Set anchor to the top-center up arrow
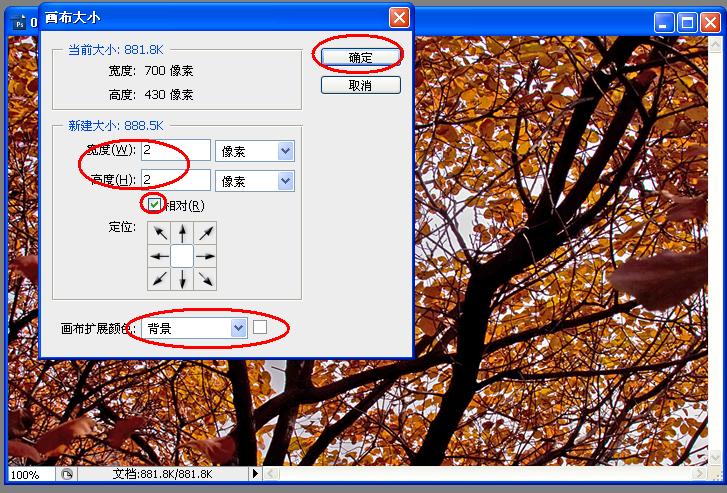 (182, 233)
